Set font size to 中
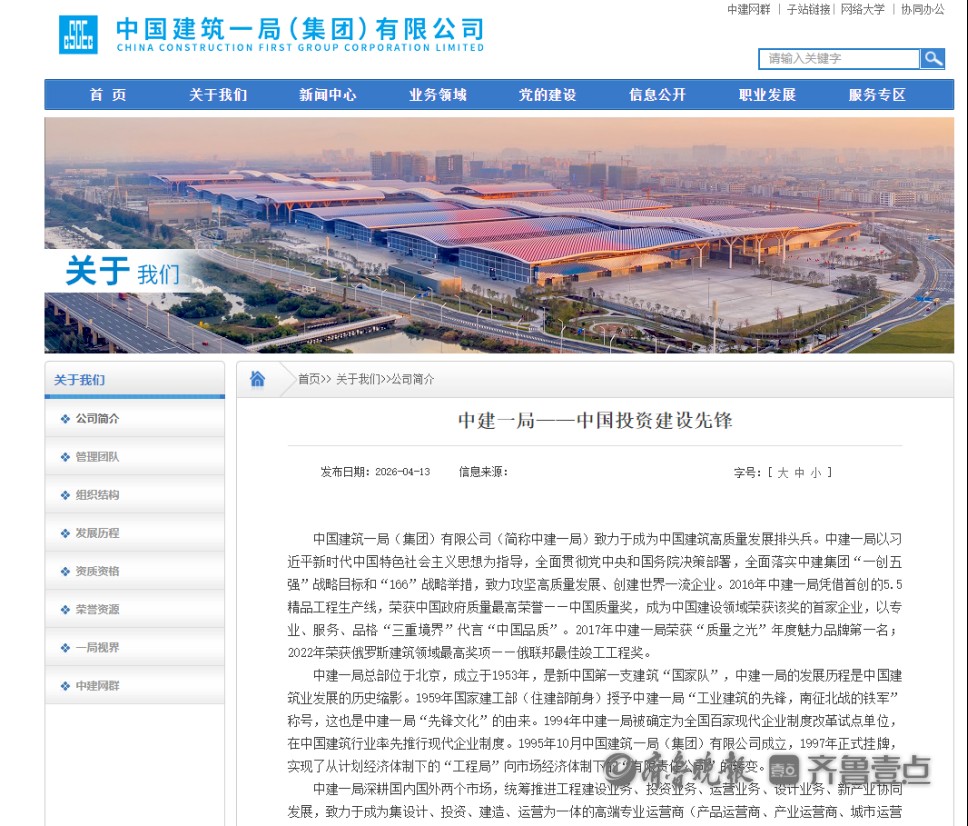The height and width of the screenshot is (826, 968). [799, 473]
